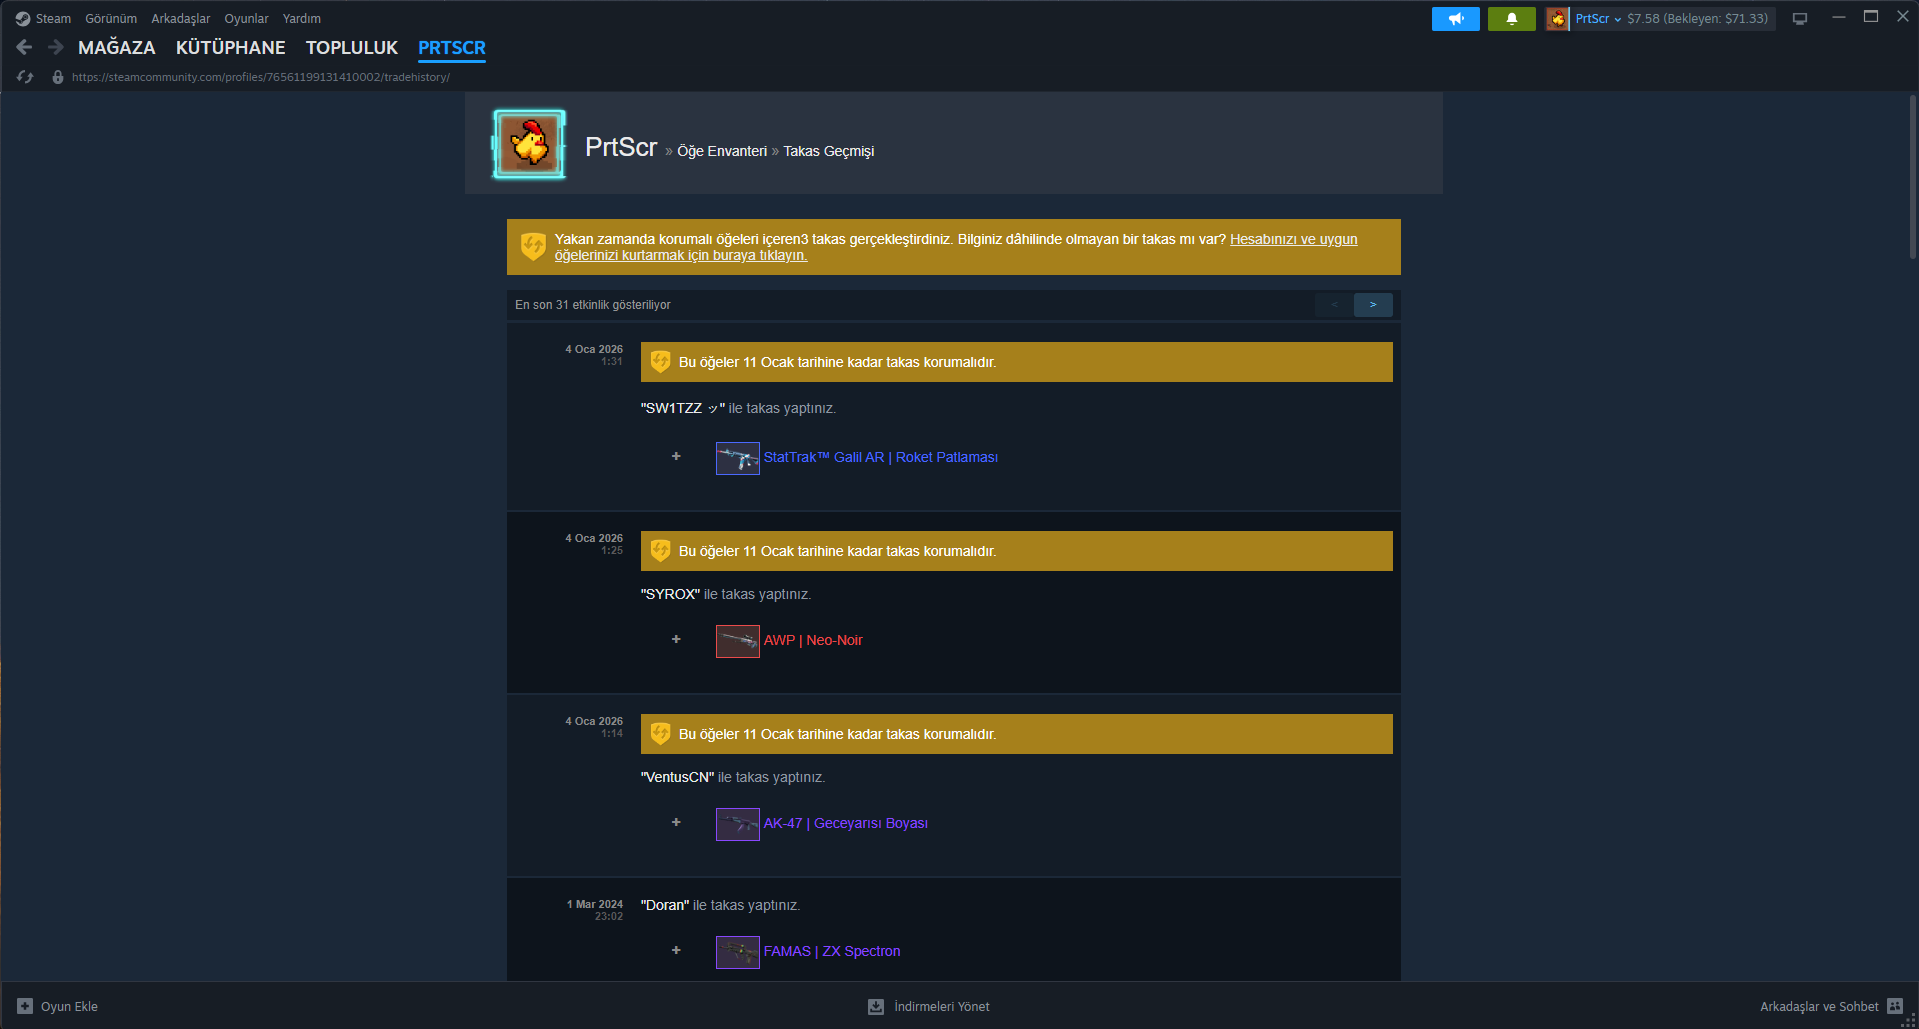
Task: Click the "SW1TZZ" trade partner name
Action: (683, 408)
